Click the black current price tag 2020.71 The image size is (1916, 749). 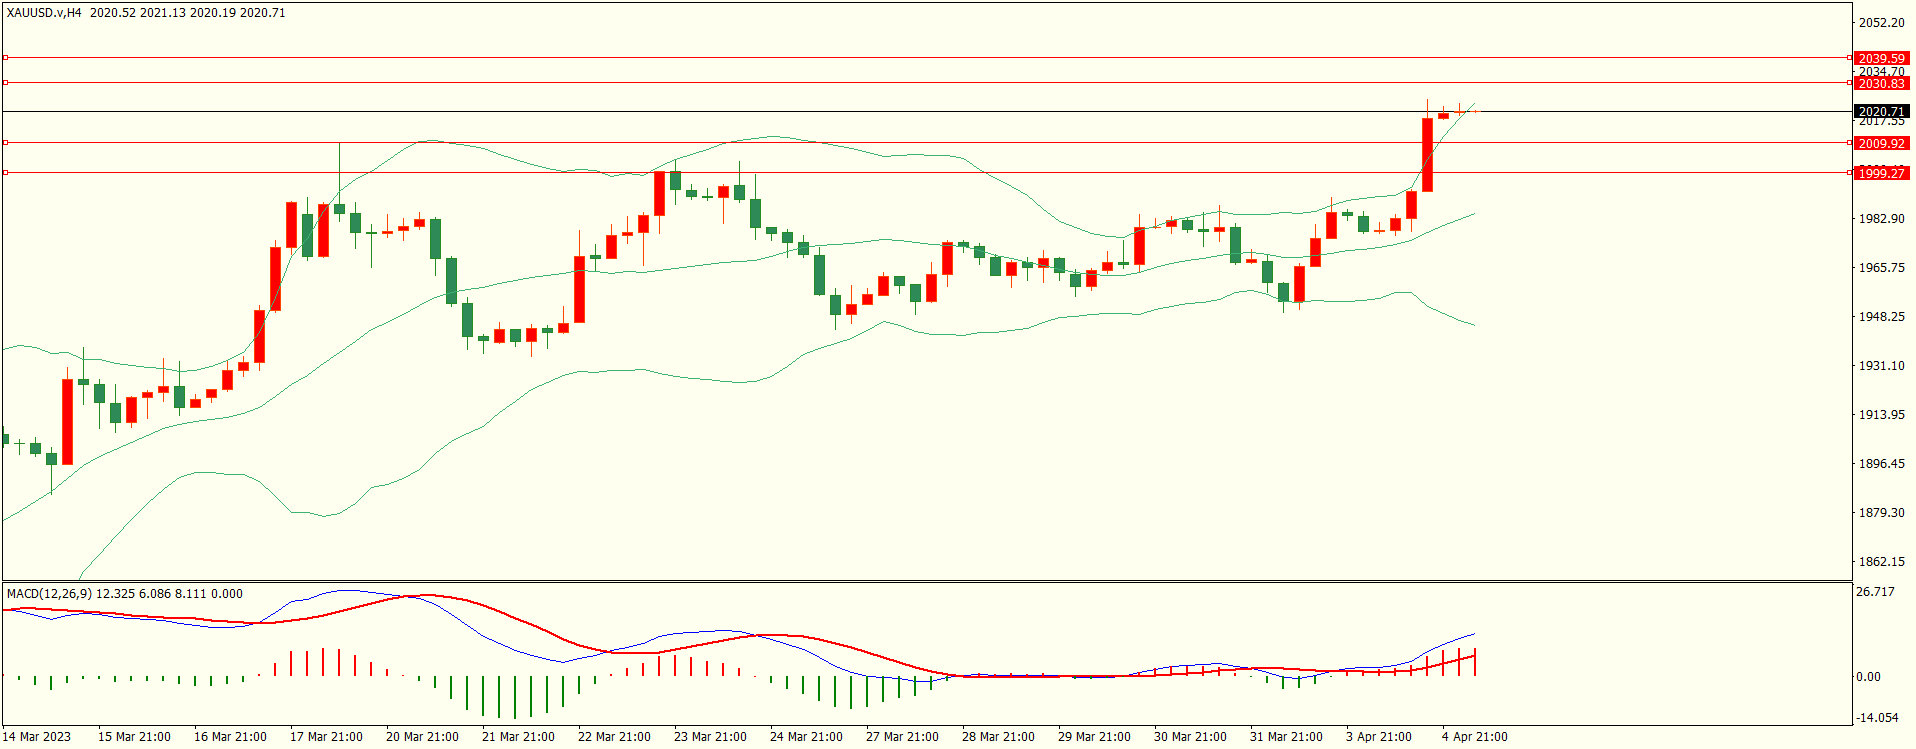point(1881,111)
